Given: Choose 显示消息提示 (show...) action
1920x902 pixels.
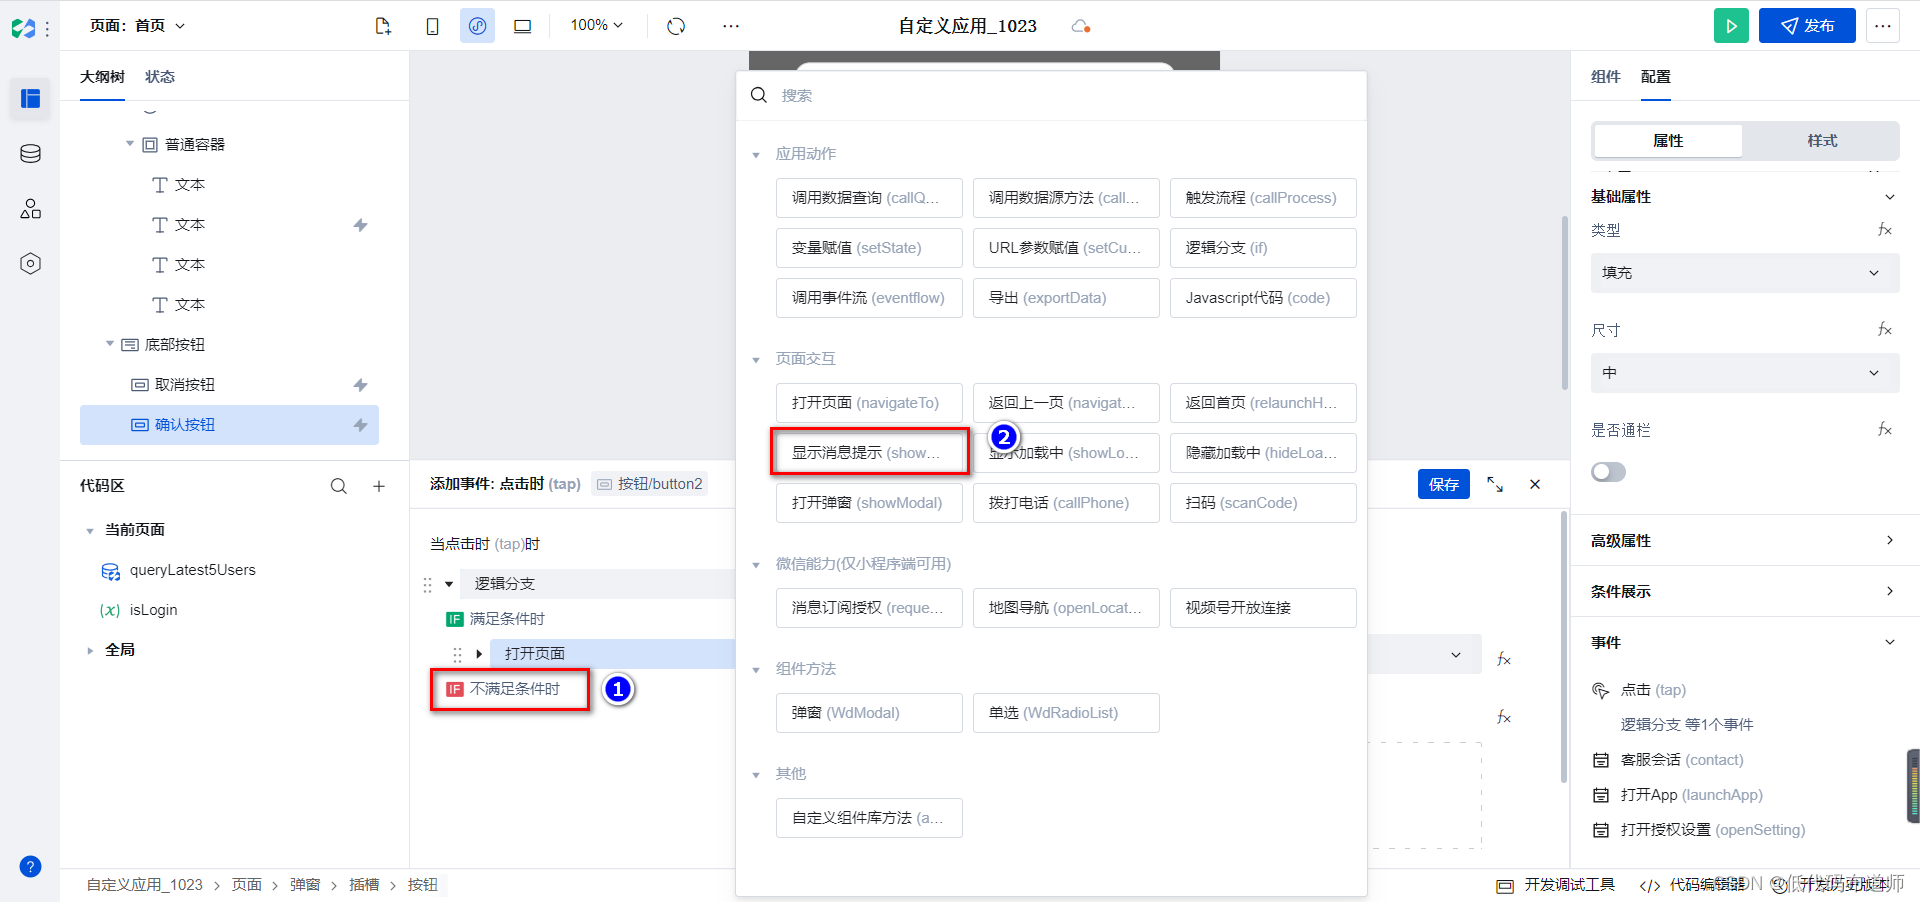Looking at the screenshot, I should tap(869, 453).
